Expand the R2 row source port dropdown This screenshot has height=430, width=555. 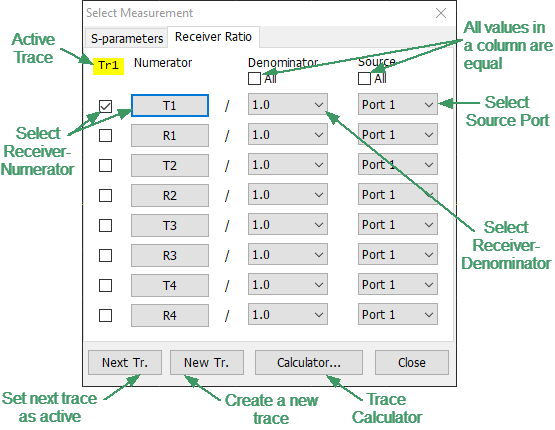point(398,194)
